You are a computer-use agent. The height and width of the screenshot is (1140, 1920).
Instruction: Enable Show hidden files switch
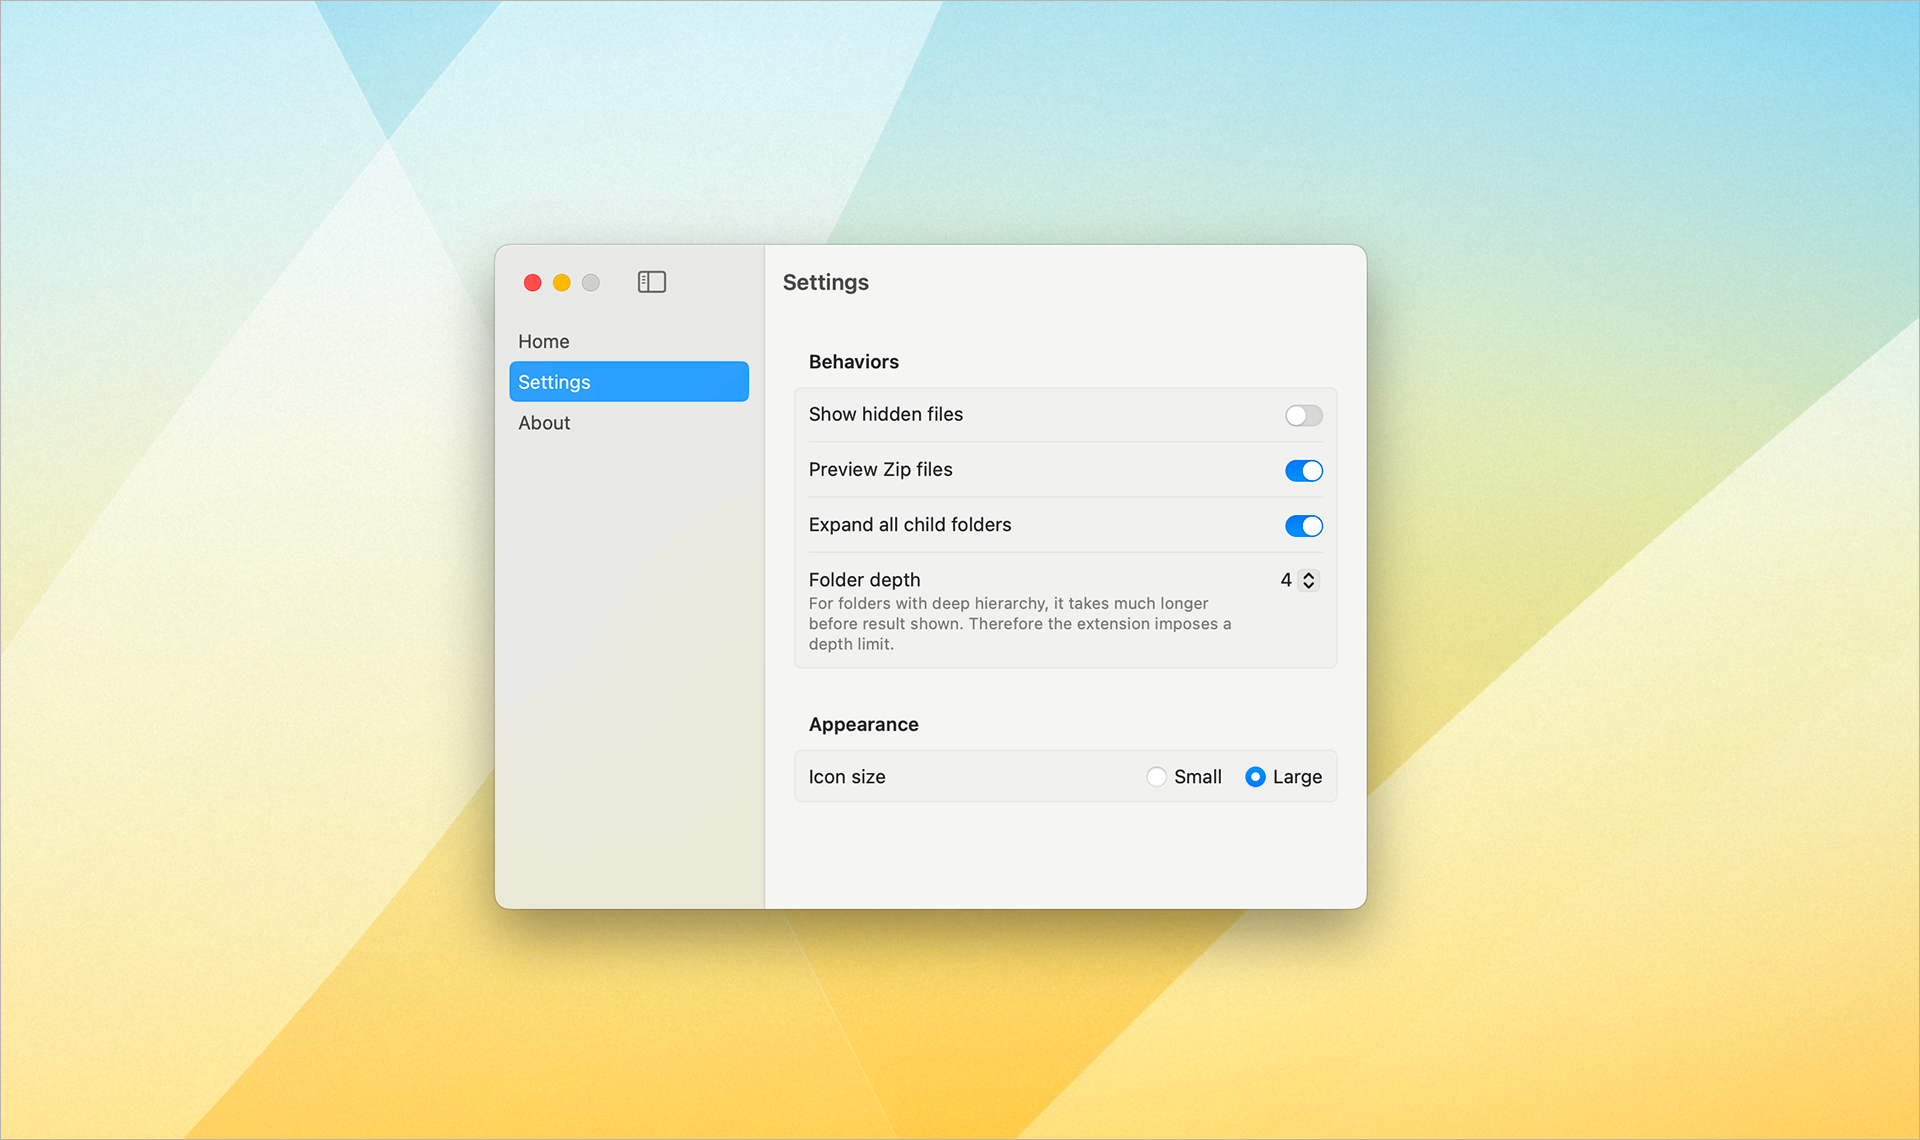1303,415
